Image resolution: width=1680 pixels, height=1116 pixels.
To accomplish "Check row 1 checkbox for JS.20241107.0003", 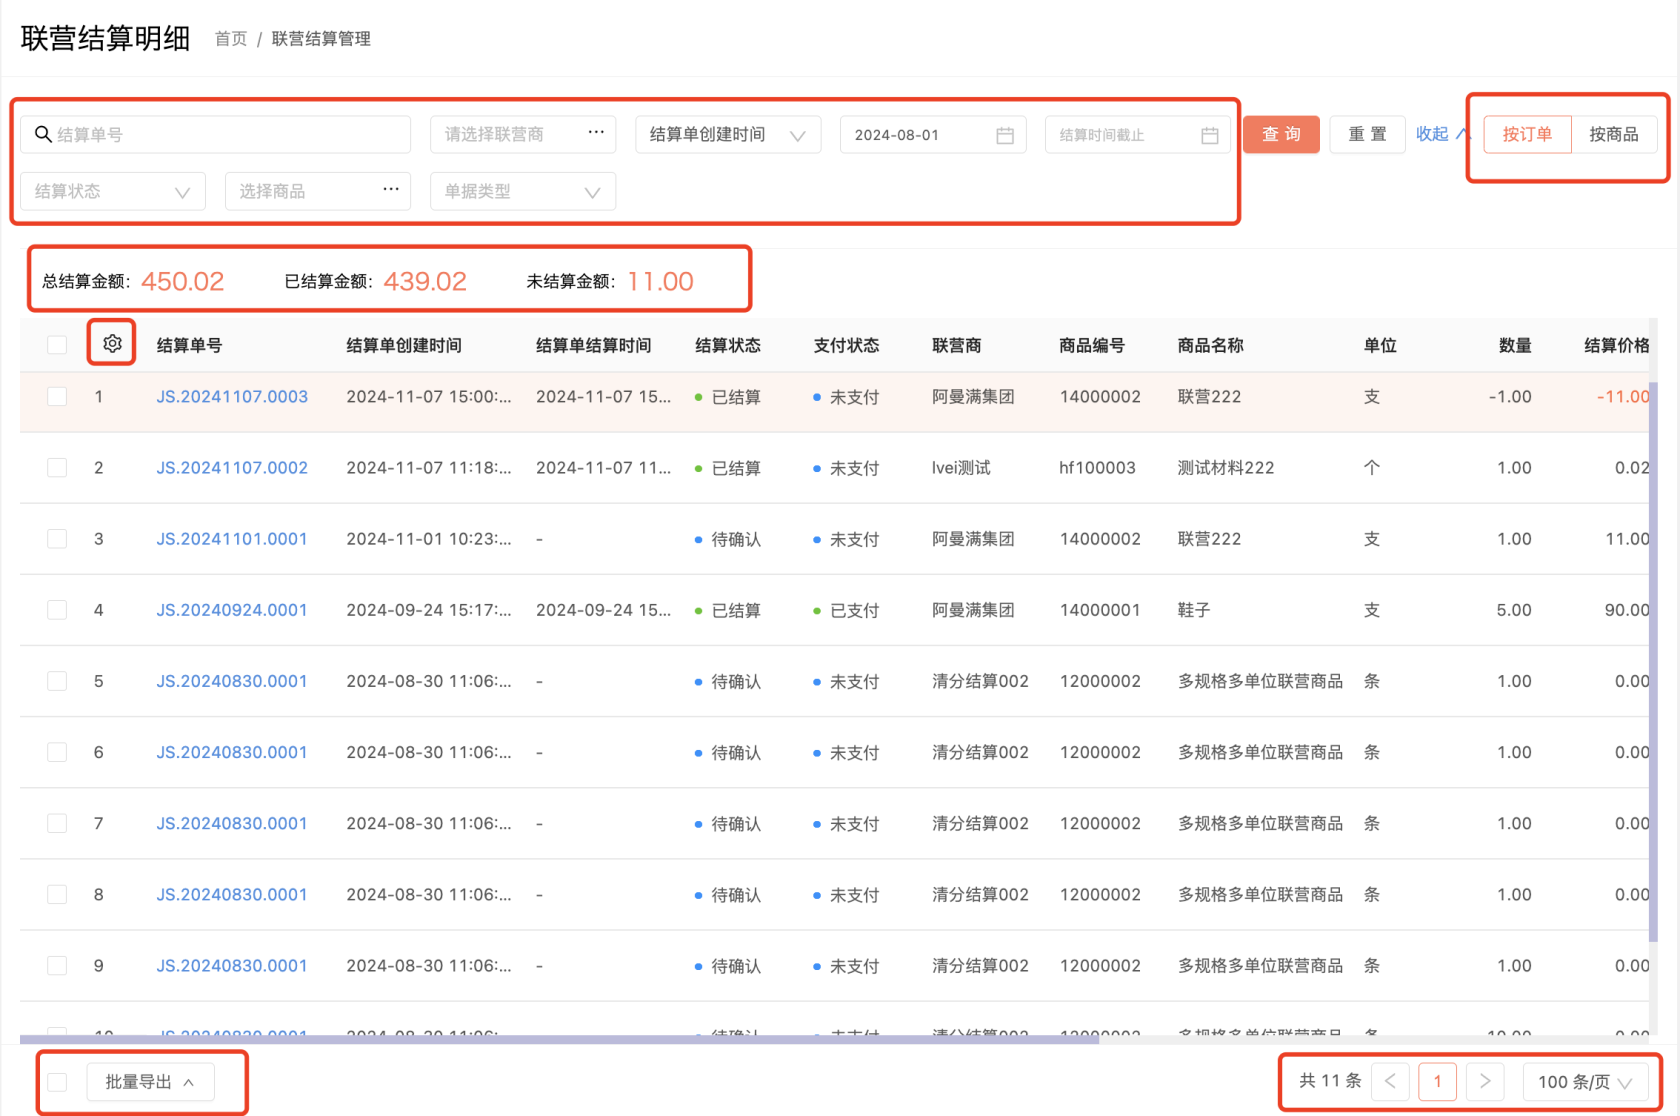I will (57, 396).
